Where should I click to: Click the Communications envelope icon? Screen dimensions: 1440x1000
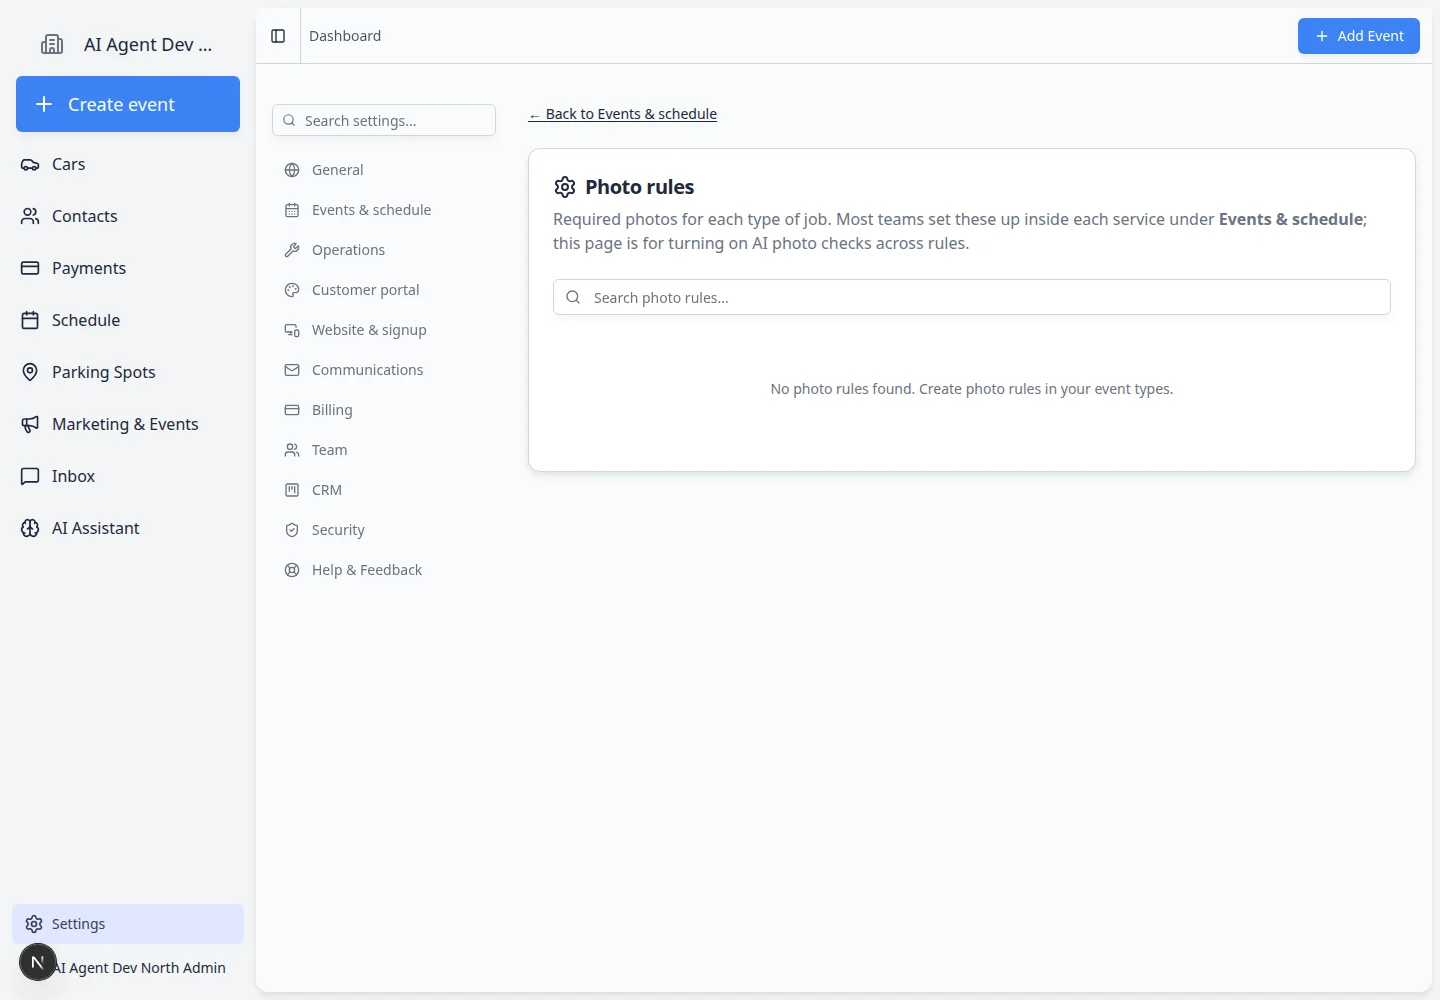tap(292, 370)
